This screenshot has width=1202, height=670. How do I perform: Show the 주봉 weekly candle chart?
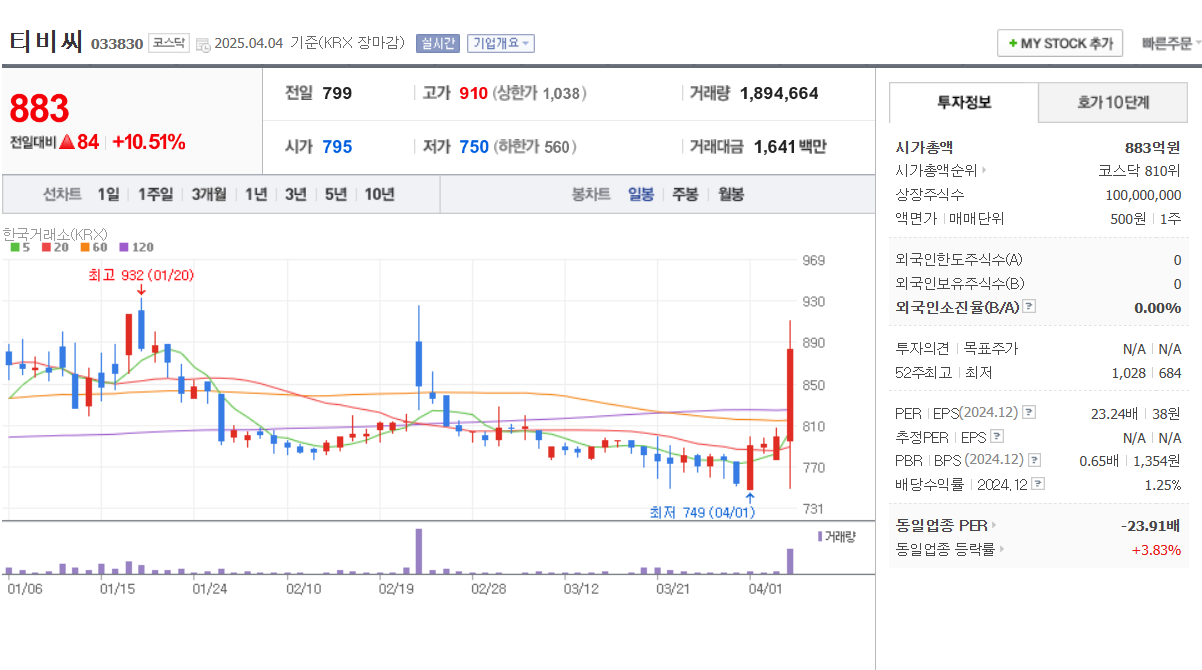[685, 194]
